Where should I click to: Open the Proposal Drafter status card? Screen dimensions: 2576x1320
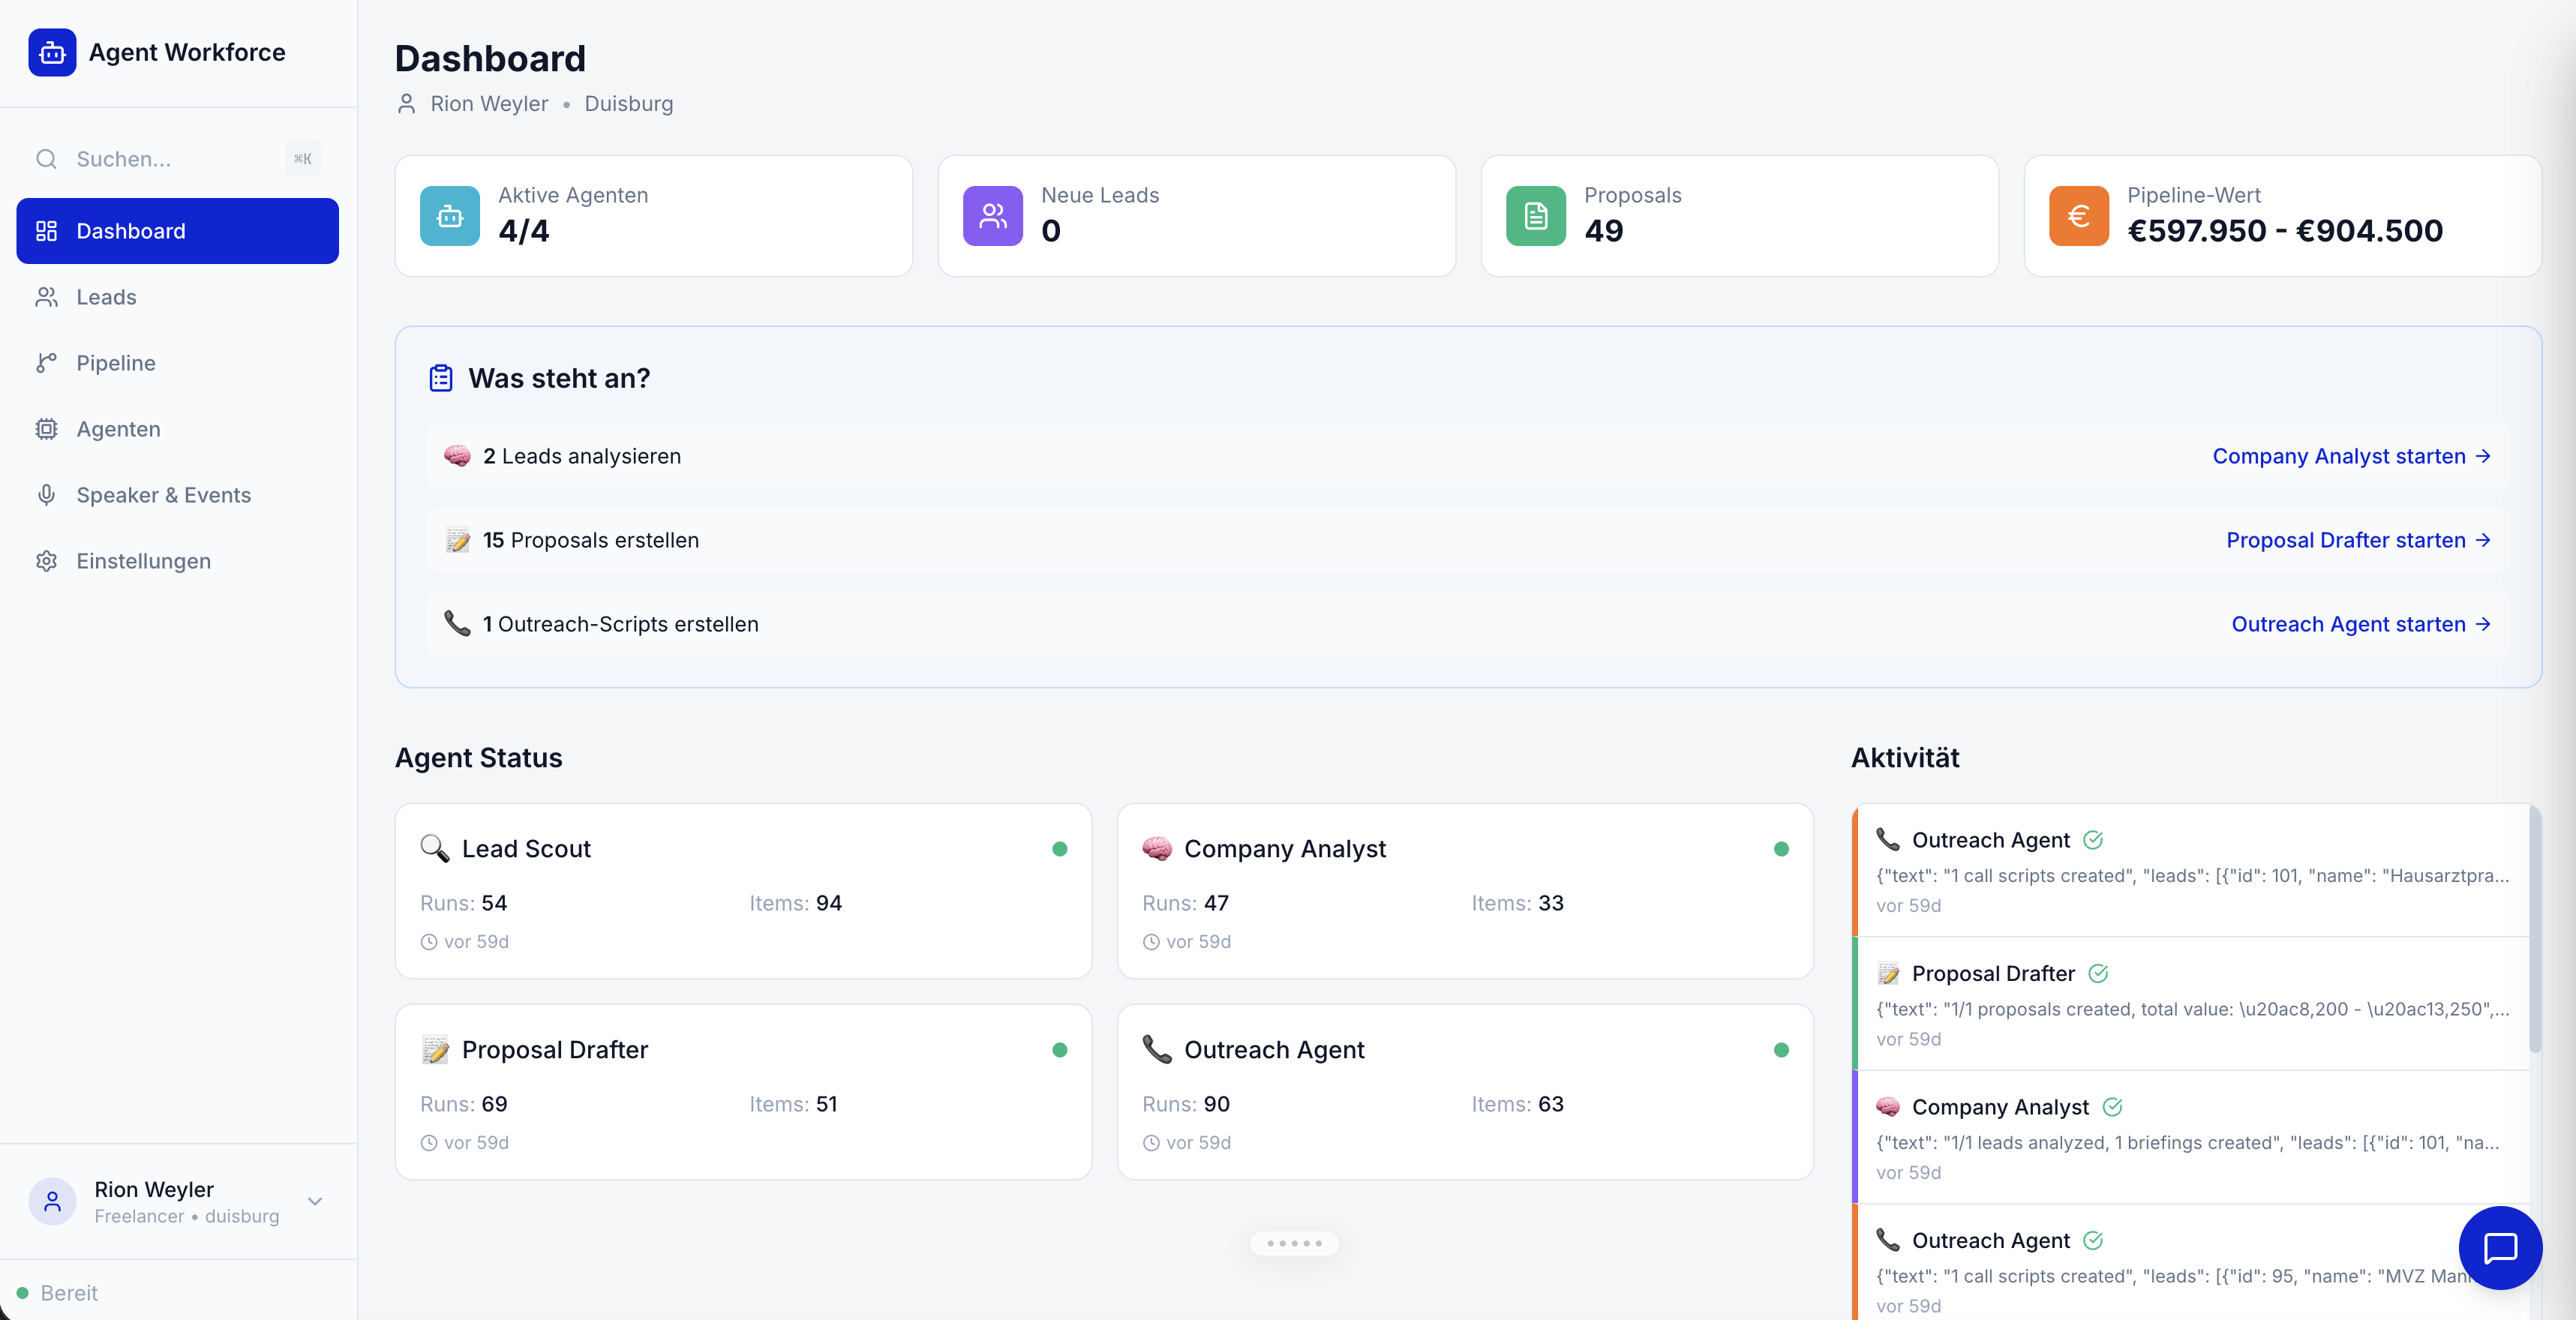click(x=743, y=1092)
